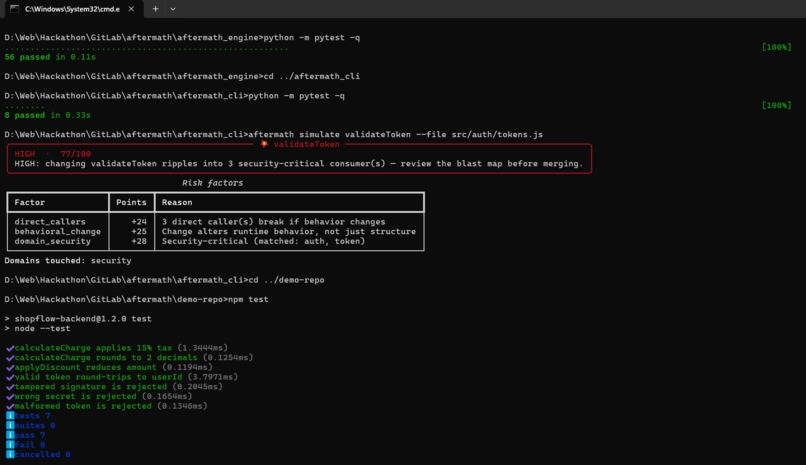Click the 'cd ../demo-repo' command line
Viewport: 806px width, 465px height.
(164, 280)
